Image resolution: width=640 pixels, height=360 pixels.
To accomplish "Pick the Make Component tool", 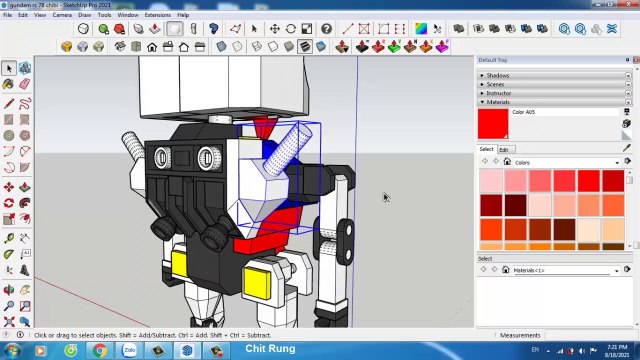I will point(25,69).
